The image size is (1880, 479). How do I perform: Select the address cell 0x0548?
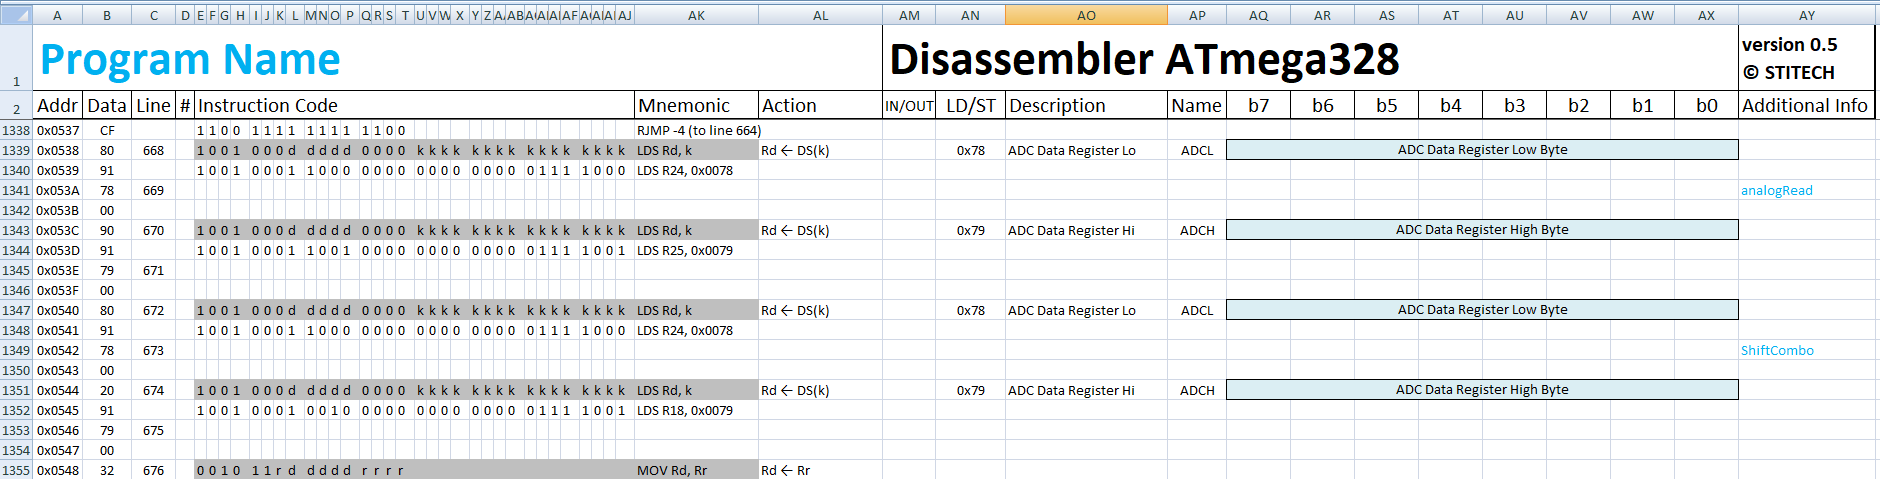pos(57,470)
